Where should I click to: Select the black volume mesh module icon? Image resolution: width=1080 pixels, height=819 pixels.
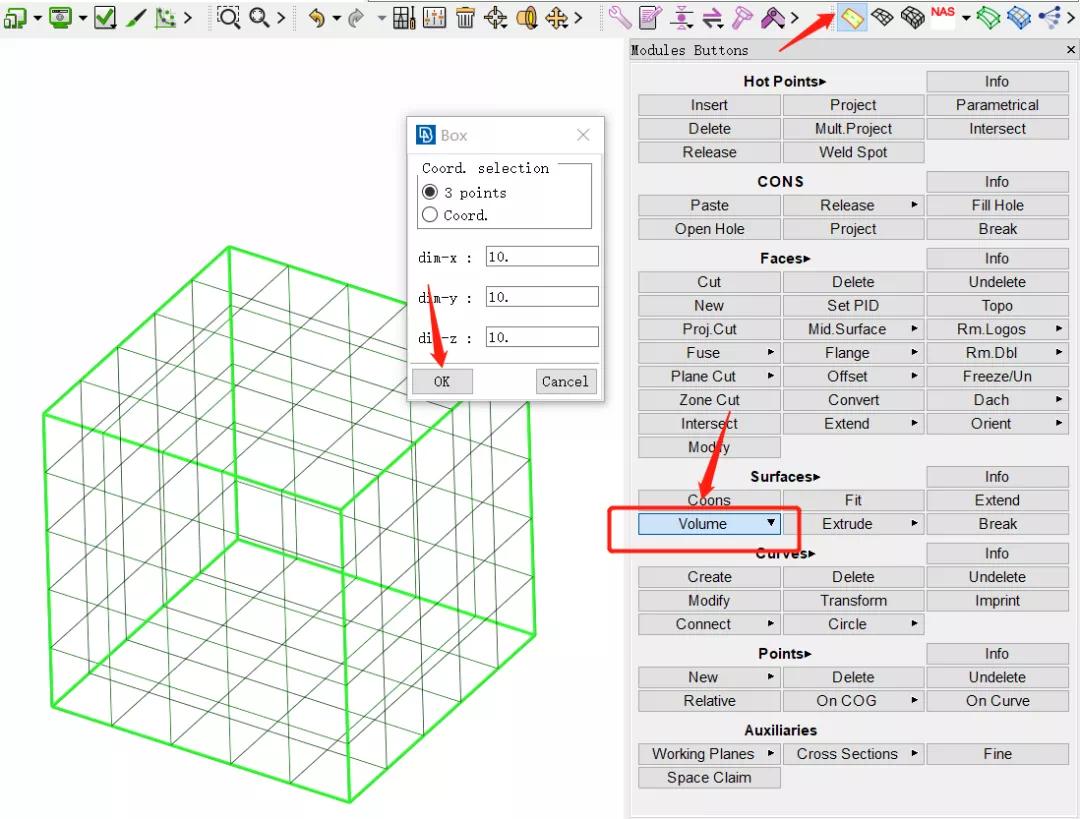point(913,17)
